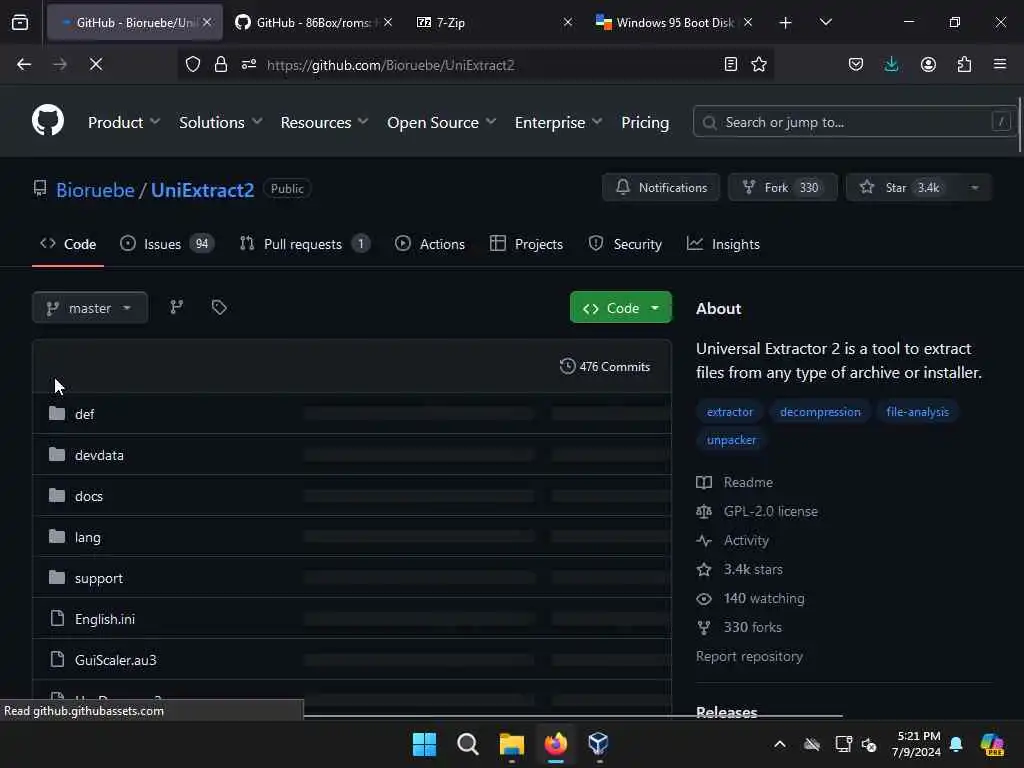1024x768 pixels.
Task: Switch to the Security tab
Action: [625, 244]
